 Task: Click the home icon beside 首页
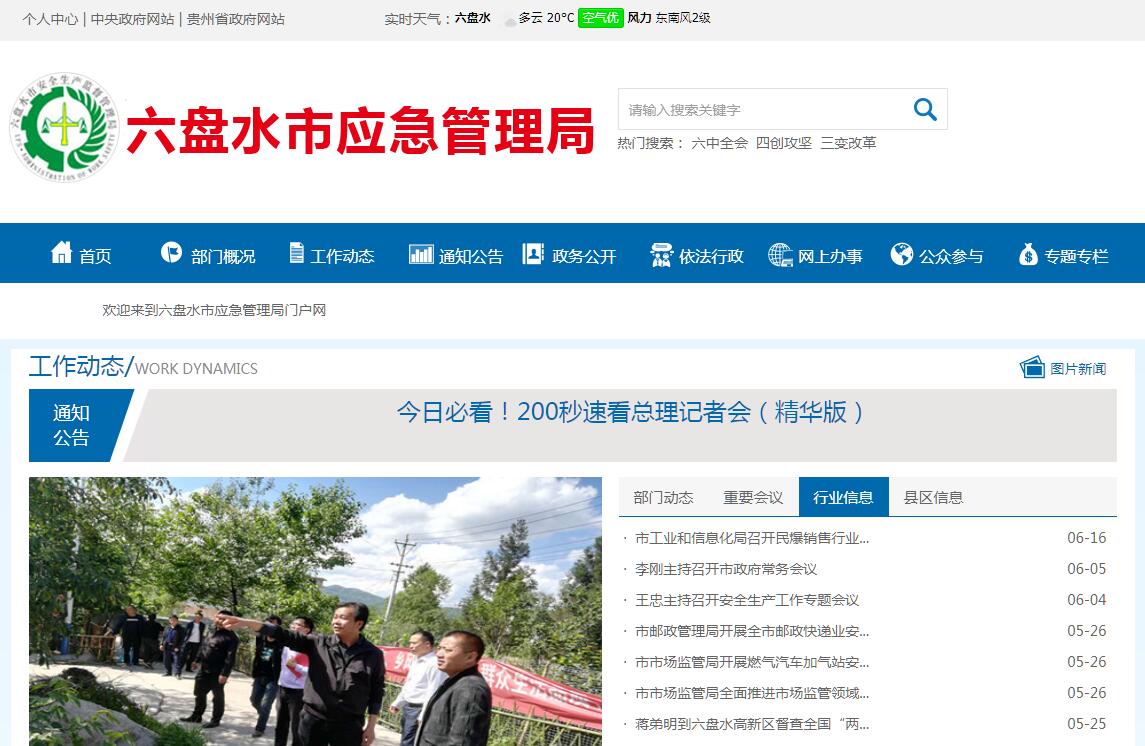61,253
